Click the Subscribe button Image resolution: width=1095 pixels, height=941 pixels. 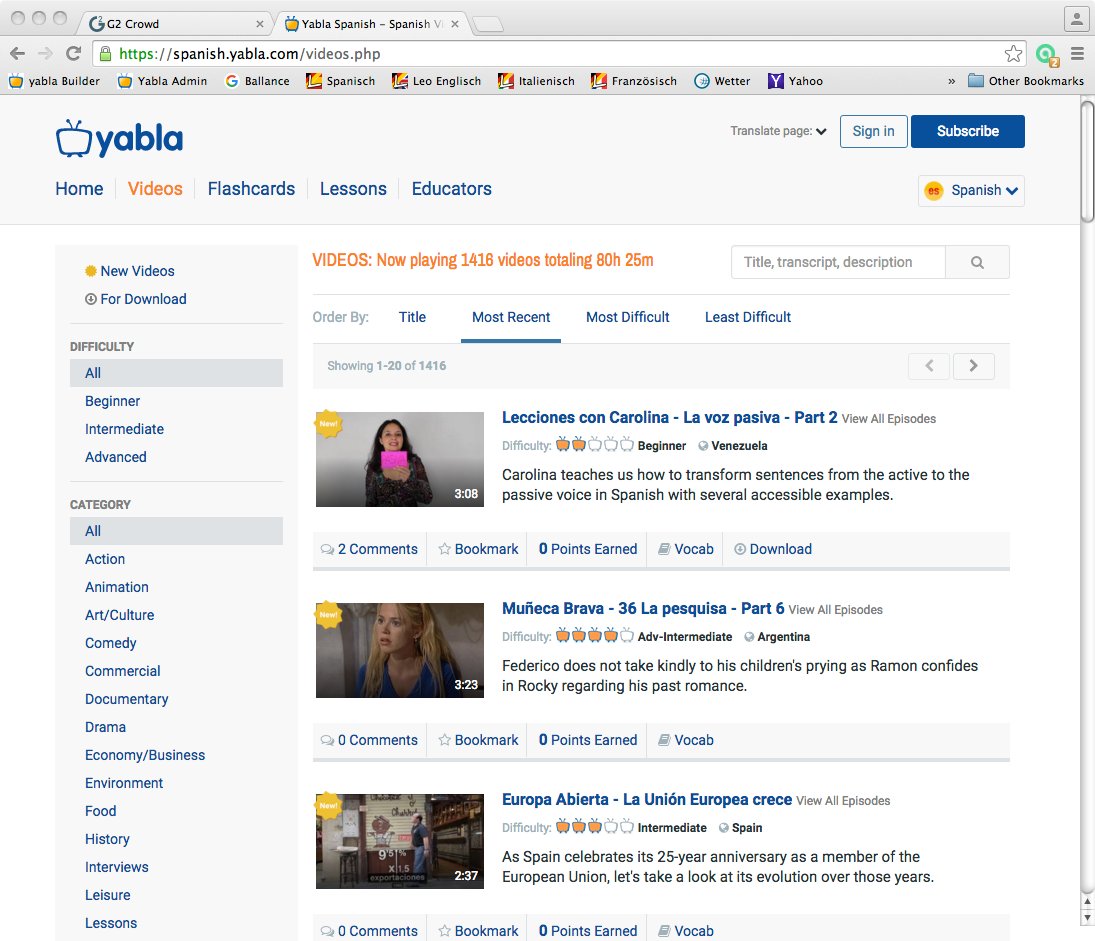tap(967, 131)
